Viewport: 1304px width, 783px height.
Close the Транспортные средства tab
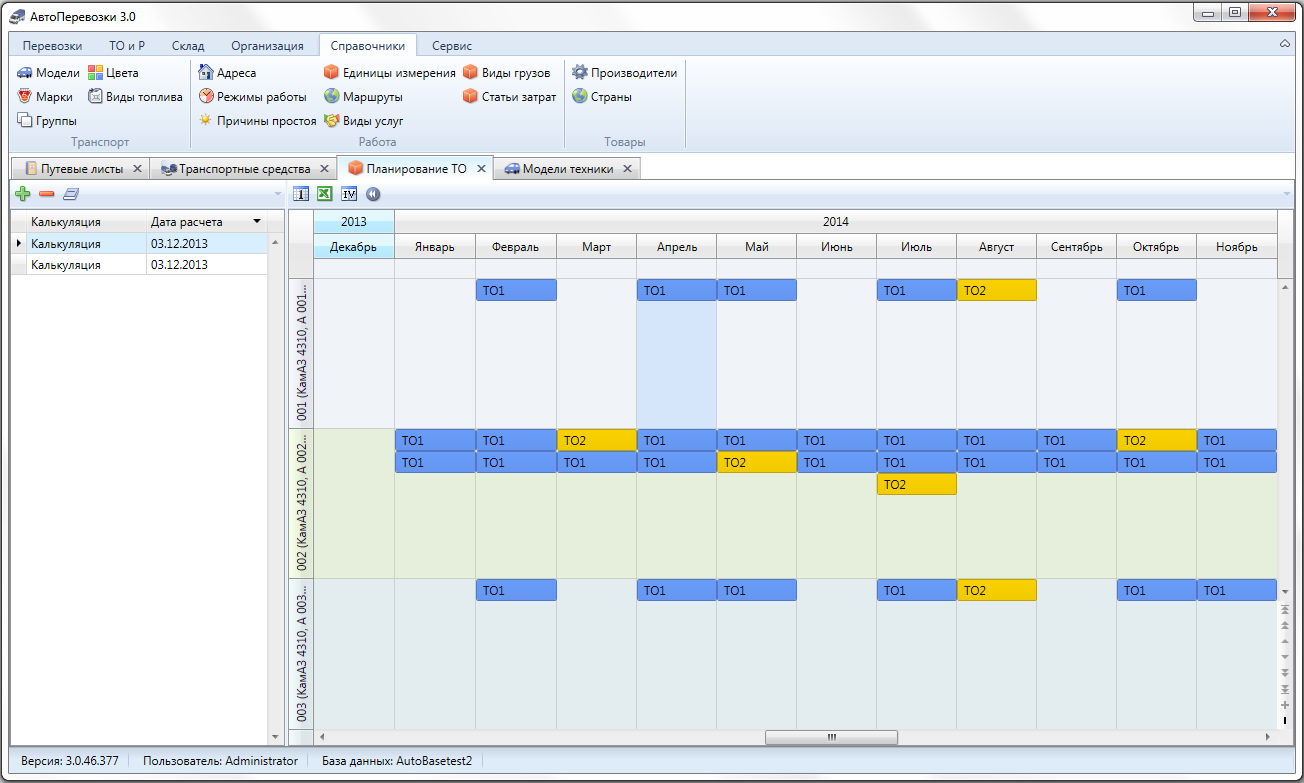pos(323,169)
